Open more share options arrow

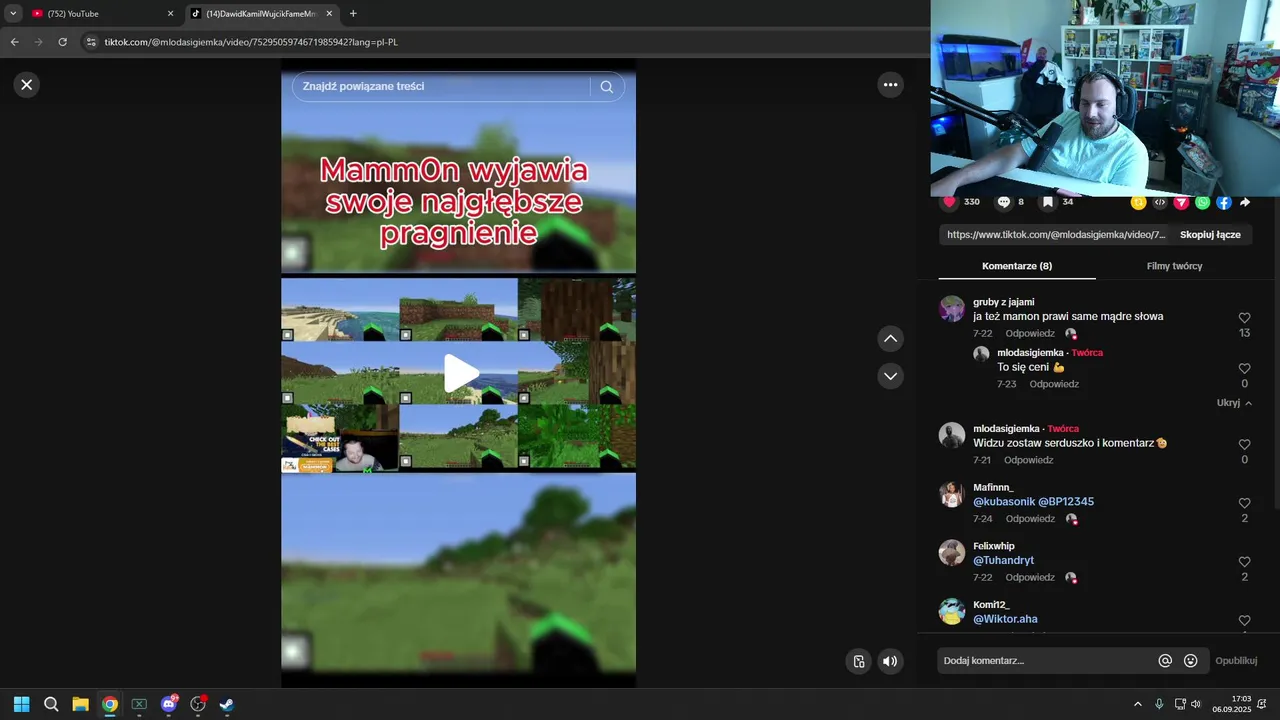coord(1245,202)
